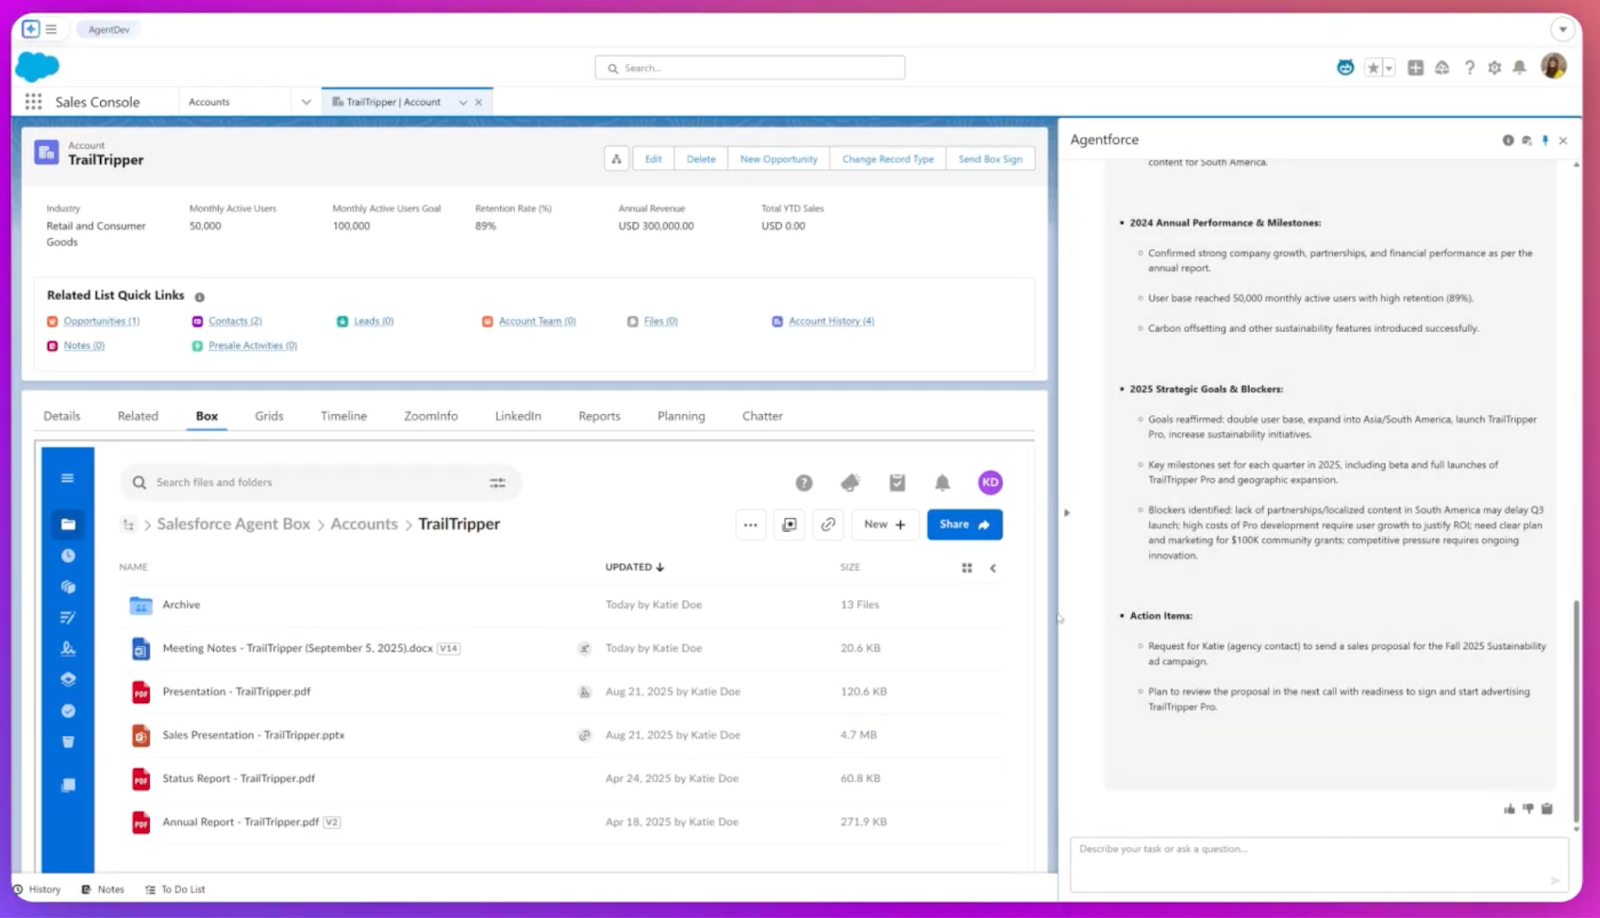Image resolution: width=1600 pixels, height=918 pixels.
Task: Open the account hierarchy icon beside Edit
Action: coord(616,159)
